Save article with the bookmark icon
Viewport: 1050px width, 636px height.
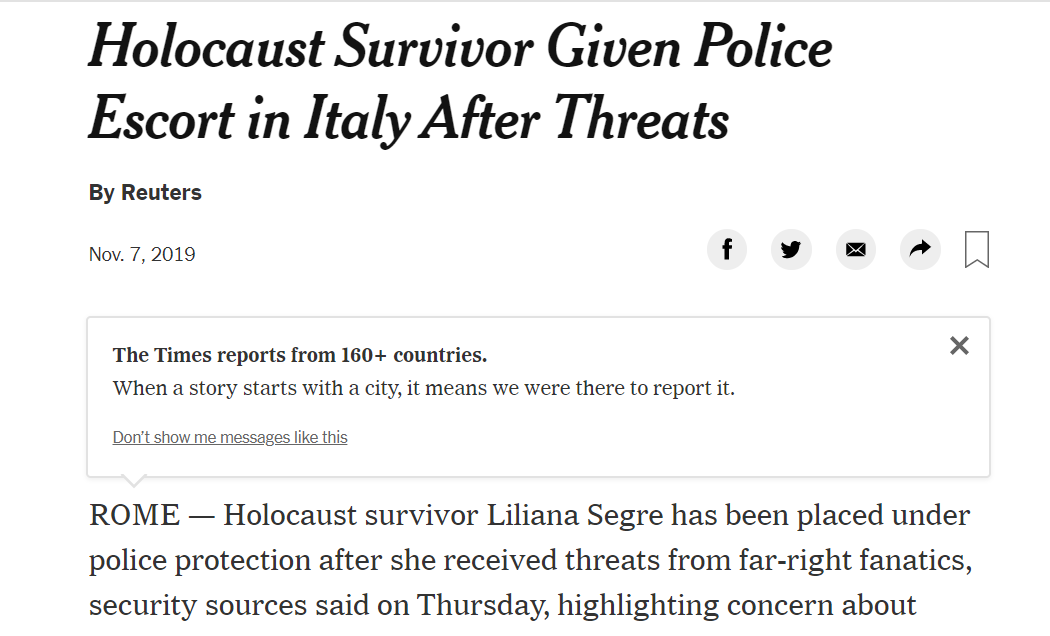(976, 250)
